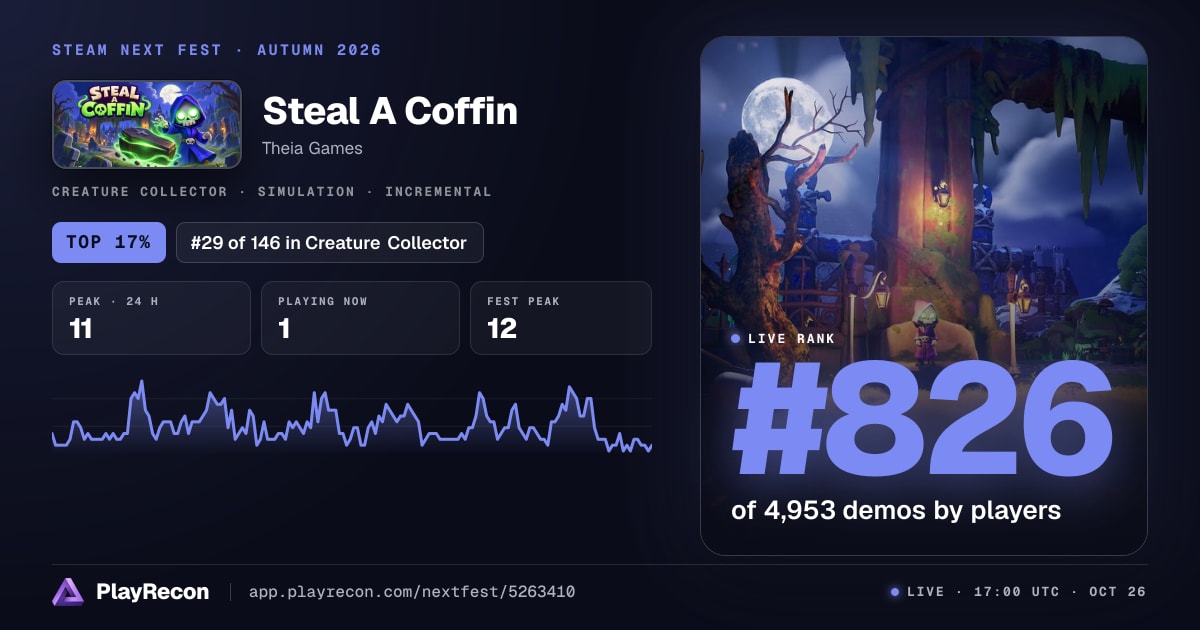Click the game screenshot with the moon
Image resolution: width=1200 pixels, height=630 pixels.
924,295
